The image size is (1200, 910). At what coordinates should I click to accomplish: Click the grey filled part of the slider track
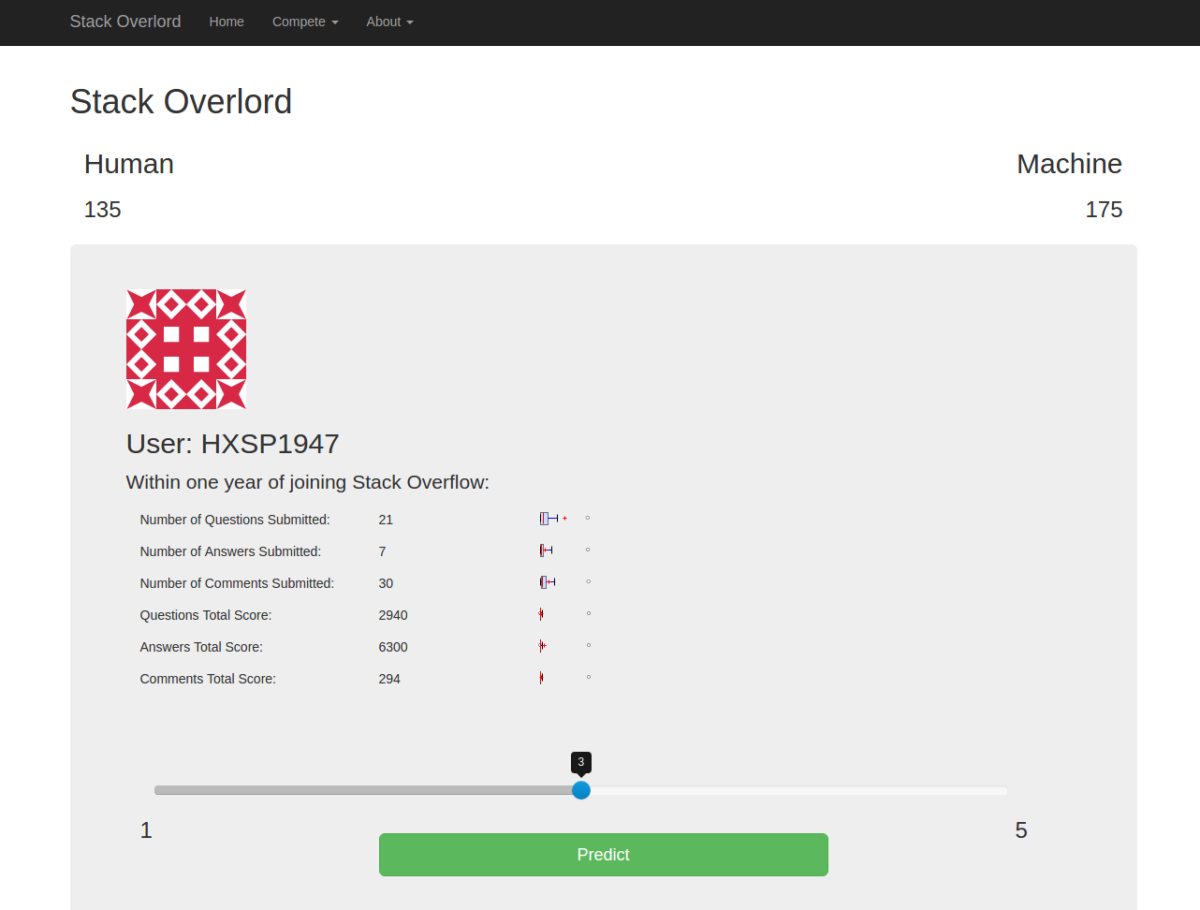363,790
